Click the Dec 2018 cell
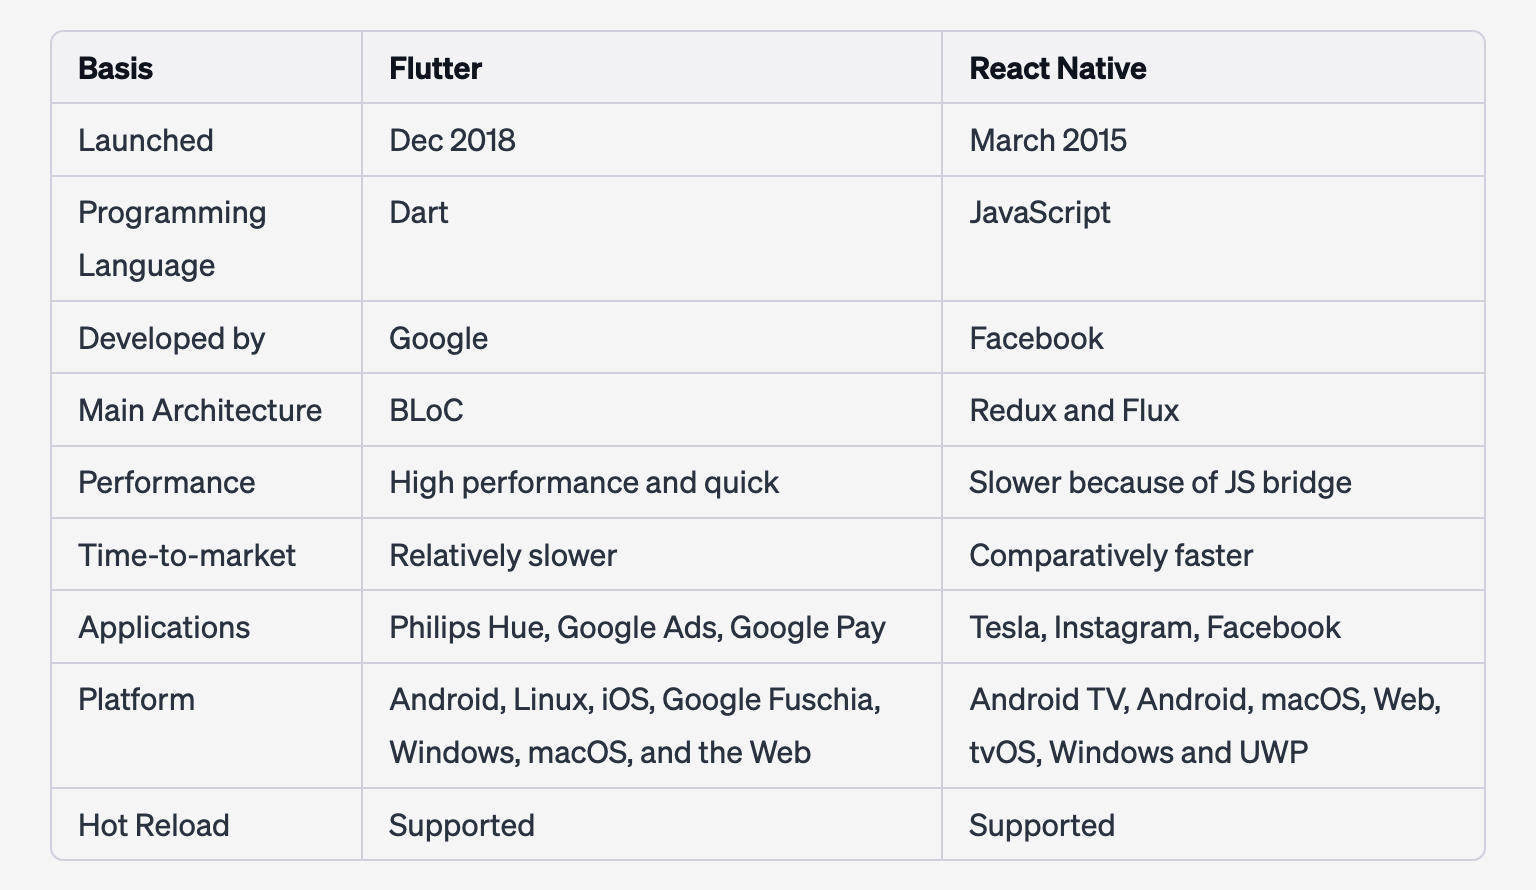Screen dimensions: 1536x890 click(452, 140)
